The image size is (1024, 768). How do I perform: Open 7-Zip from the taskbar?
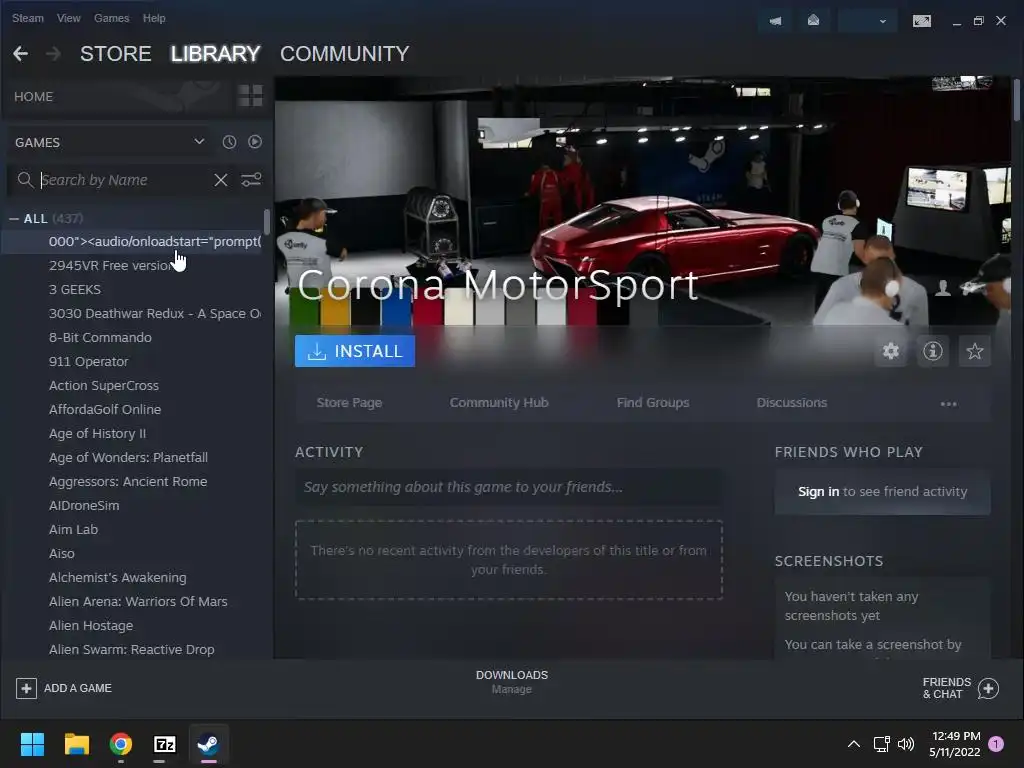pyautogui.click(x=165, y=744)
